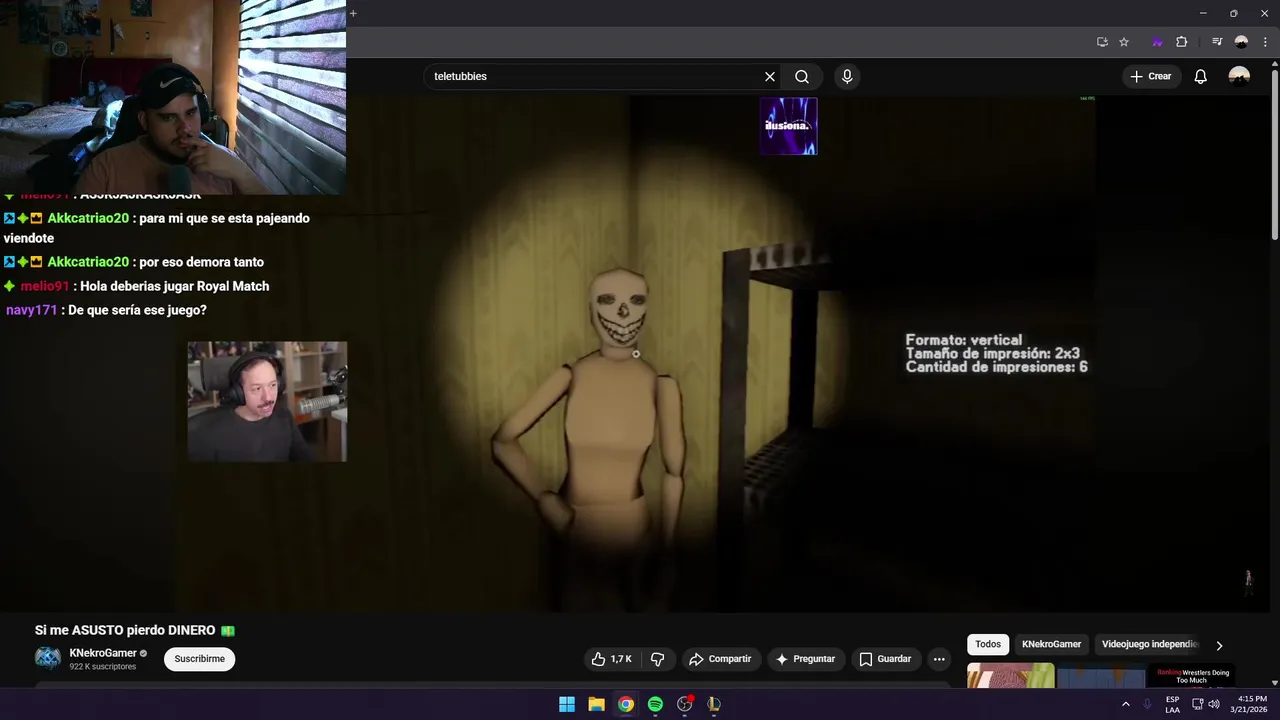
Task: Open the Windows Start menu
Action: click(567, 704)
